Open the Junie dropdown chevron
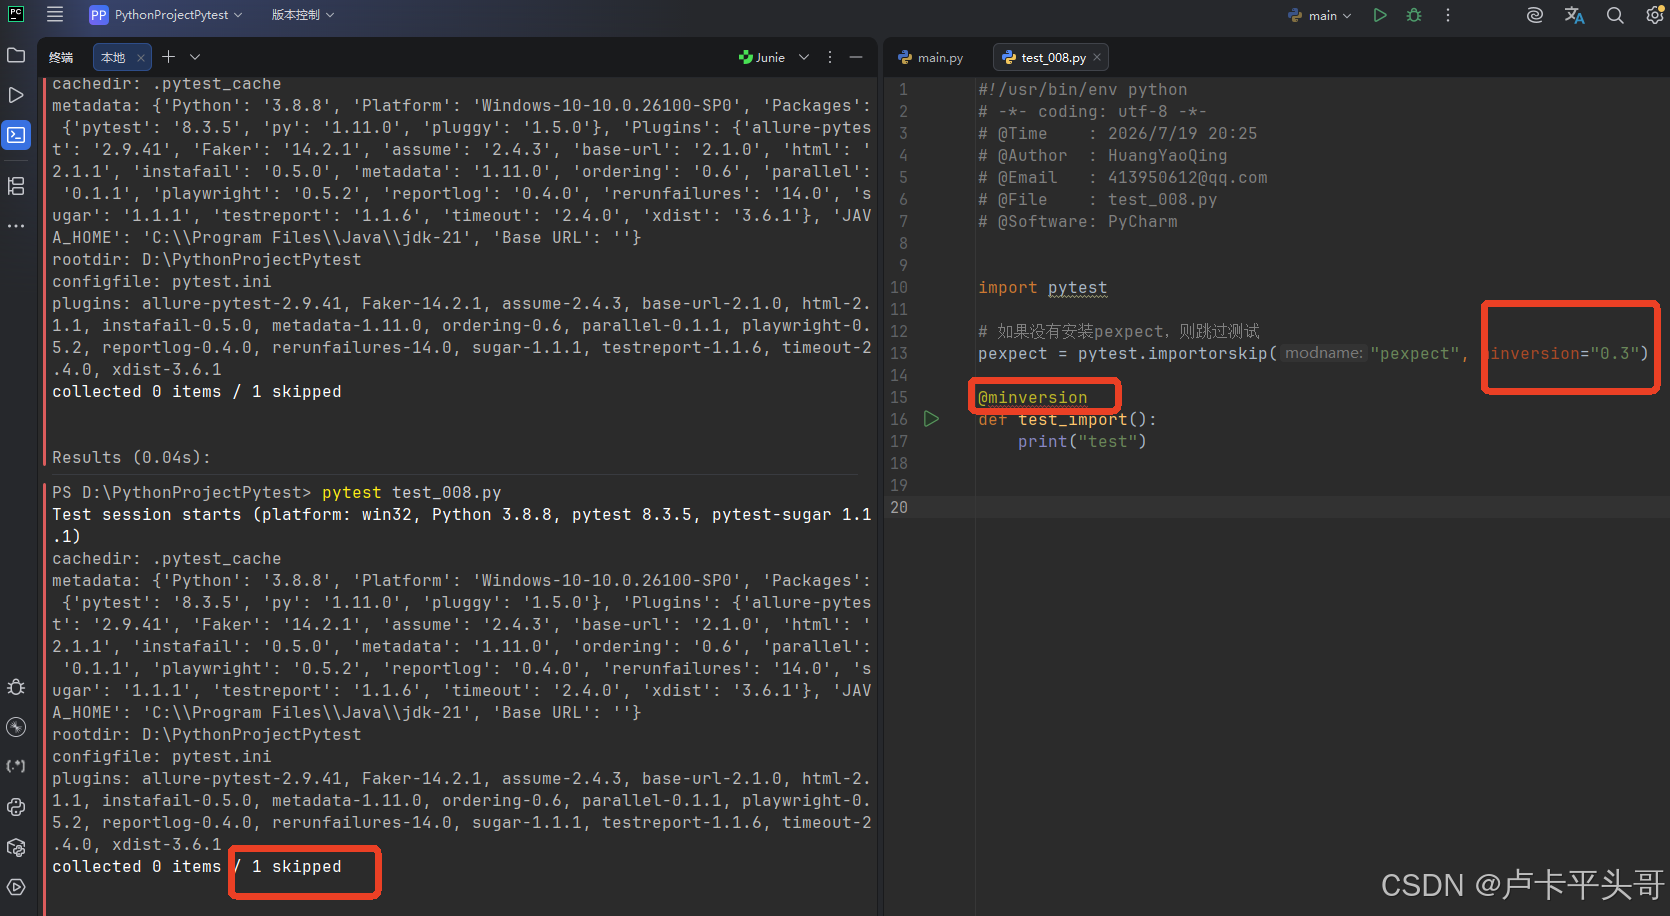The width and height of the screenshot is (1670, 916). point(804,57)
